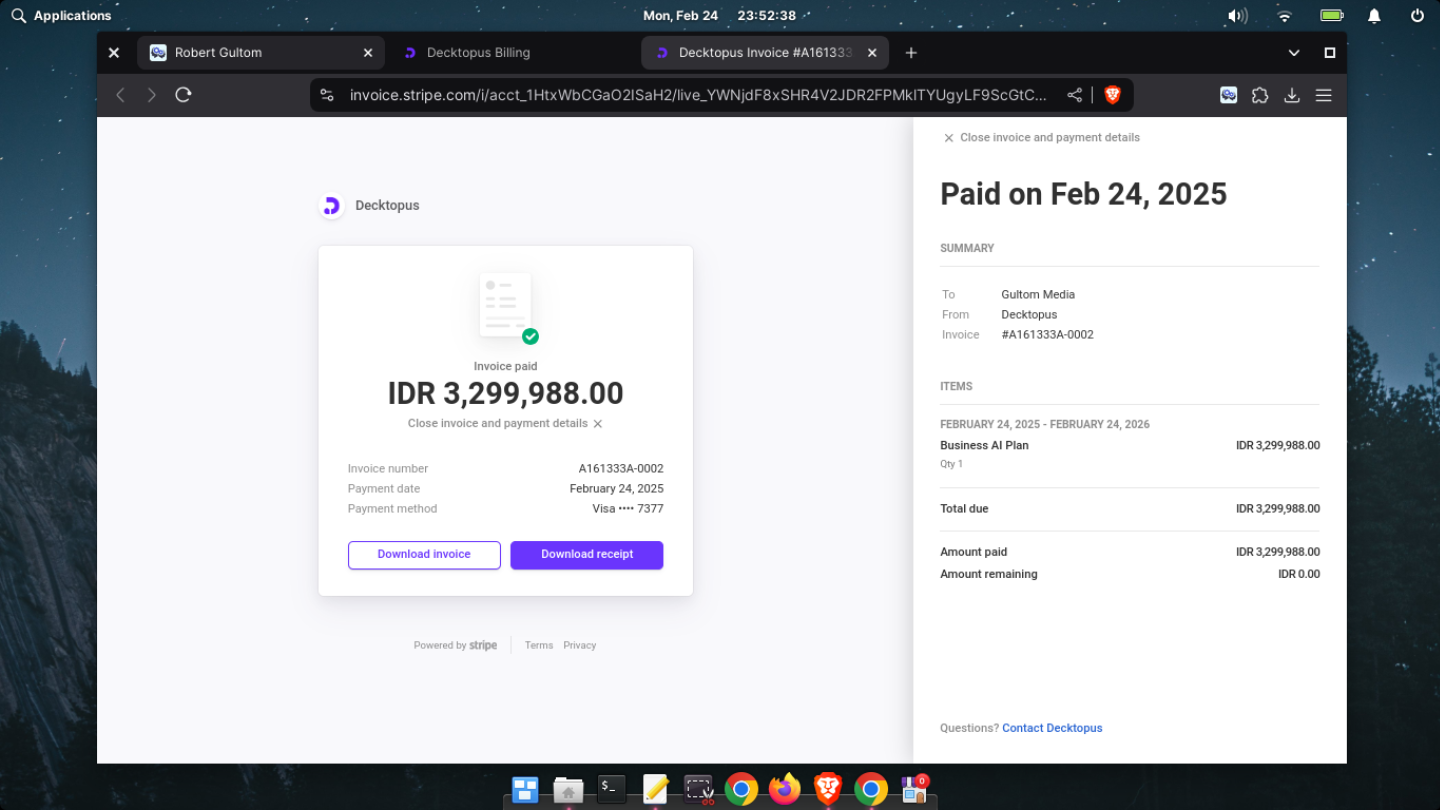Switch to the Decktopus Billing tab
The image size is (1440, 810).
click(x=478, y=53)
